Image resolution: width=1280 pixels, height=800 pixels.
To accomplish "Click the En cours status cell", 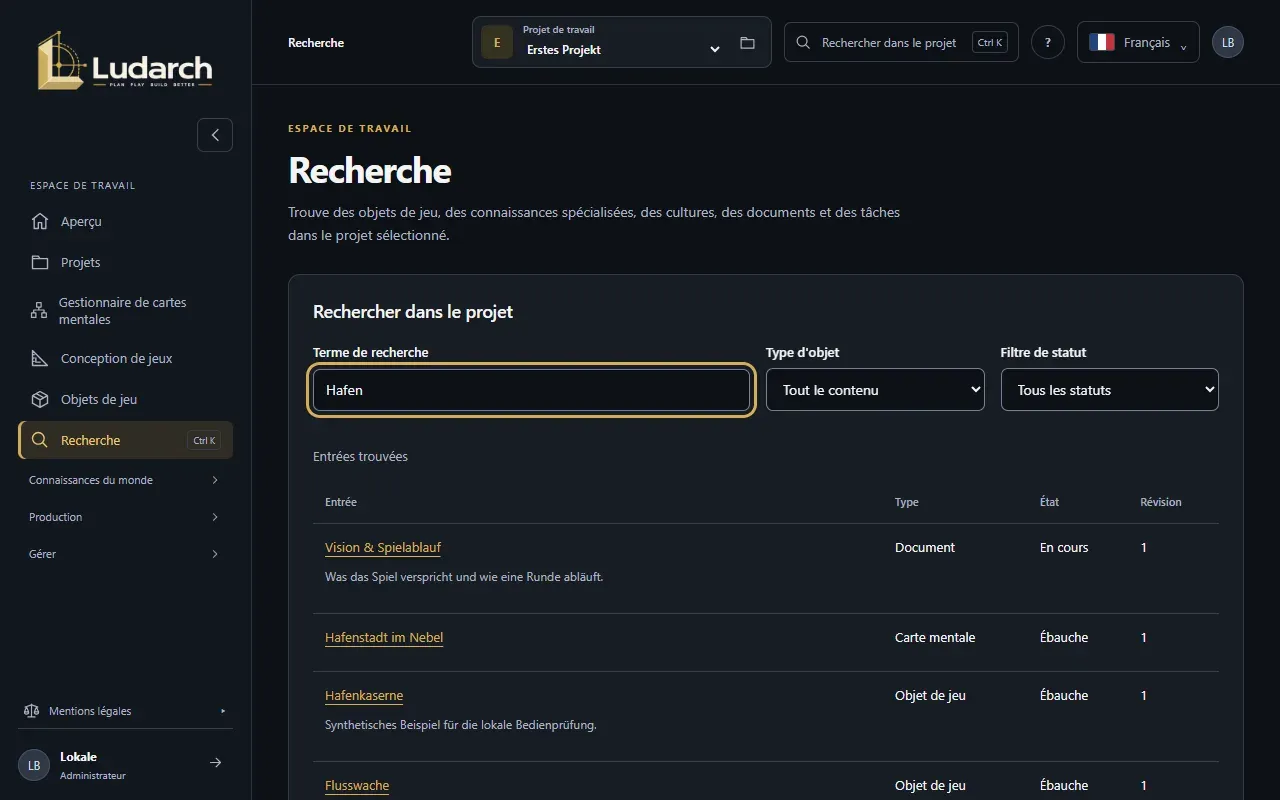I will pos(1064,548).
